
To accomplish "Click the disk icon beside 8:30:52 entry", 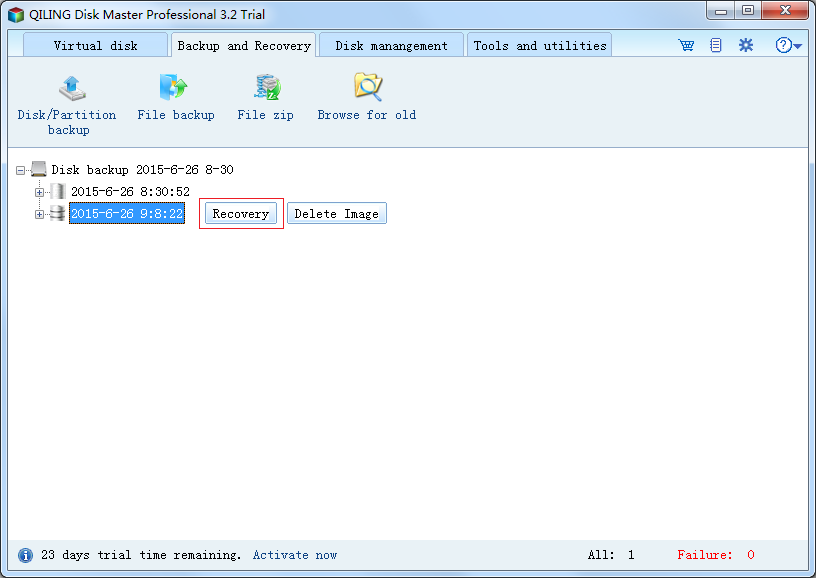I will pyautogui.click(x=58, y=191).
